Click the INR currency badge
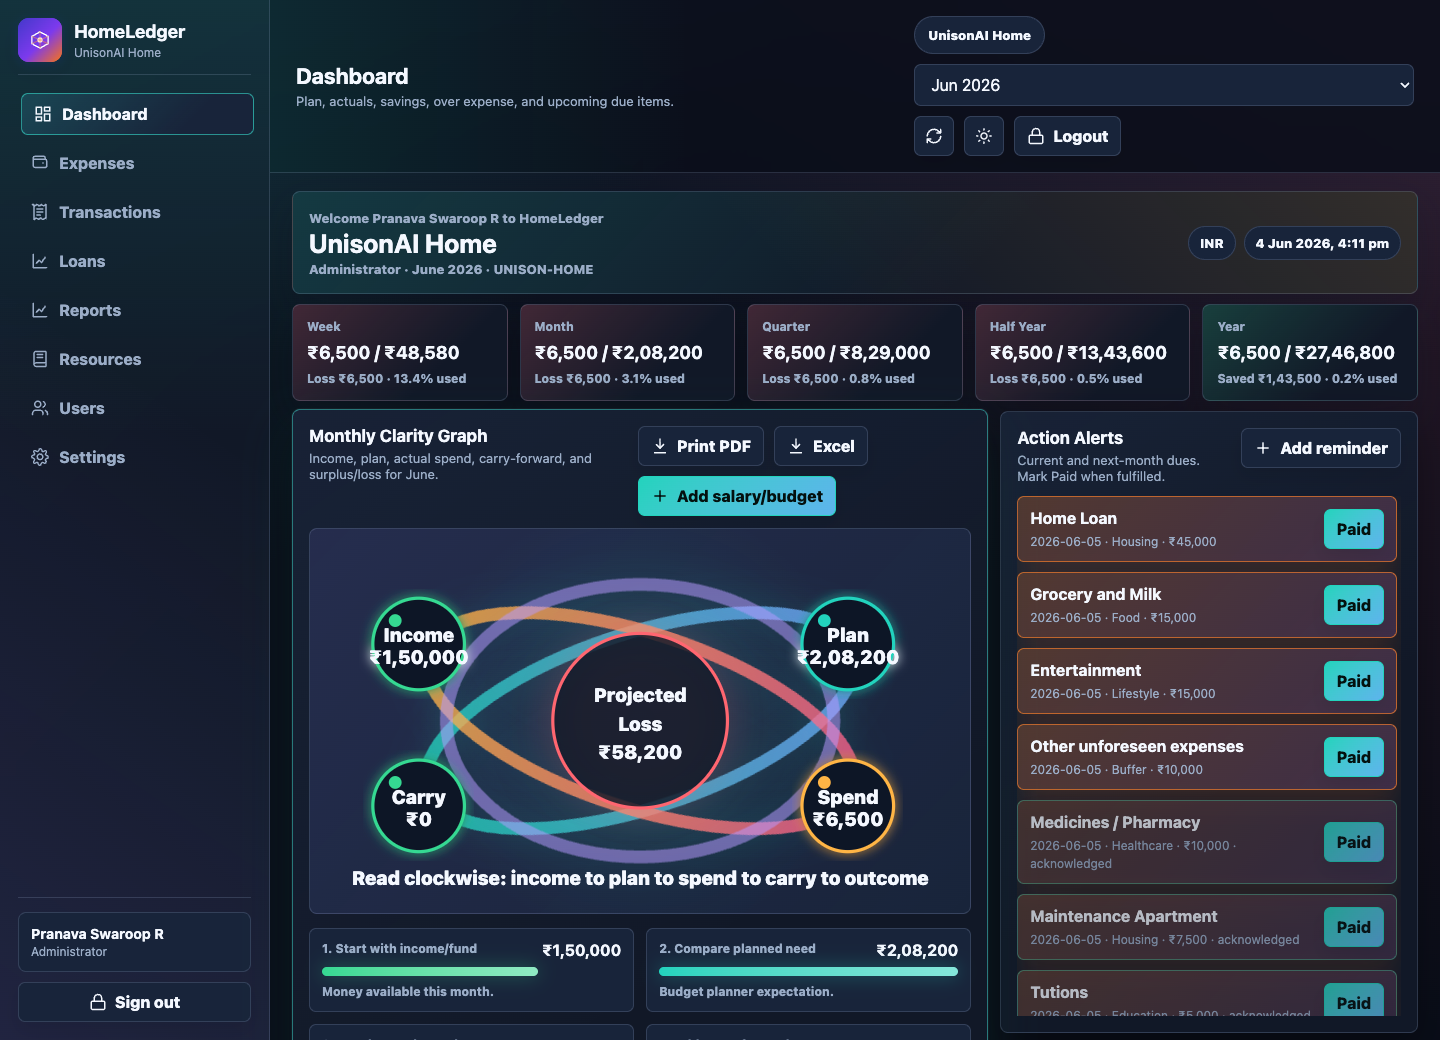The width and height of the screenshot is (1440, 1040). 1212,243
